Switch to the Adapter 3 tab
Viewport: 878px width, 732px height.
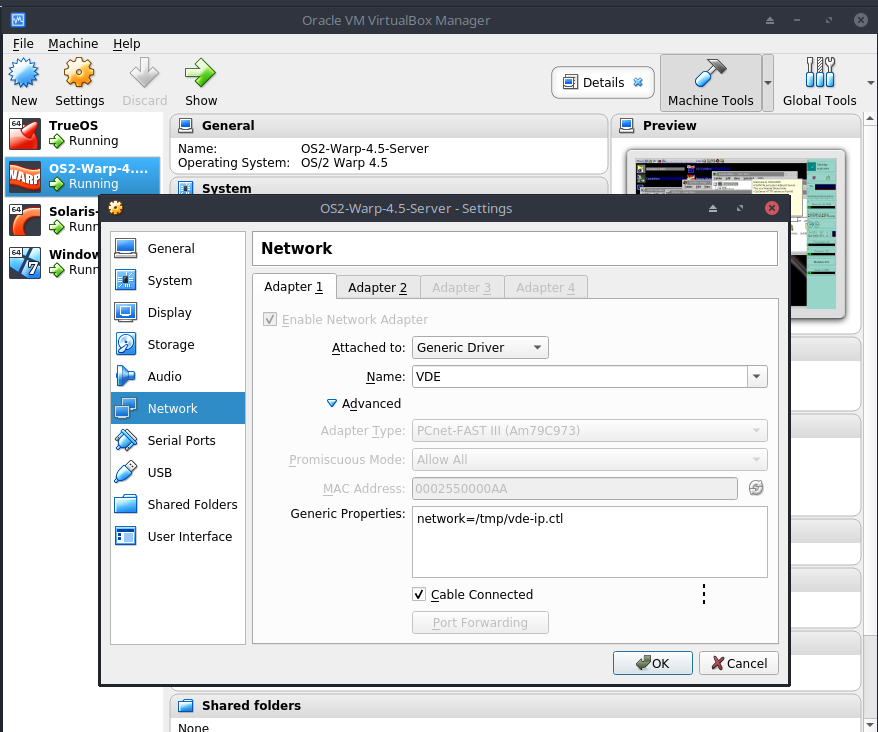point(461,287)
